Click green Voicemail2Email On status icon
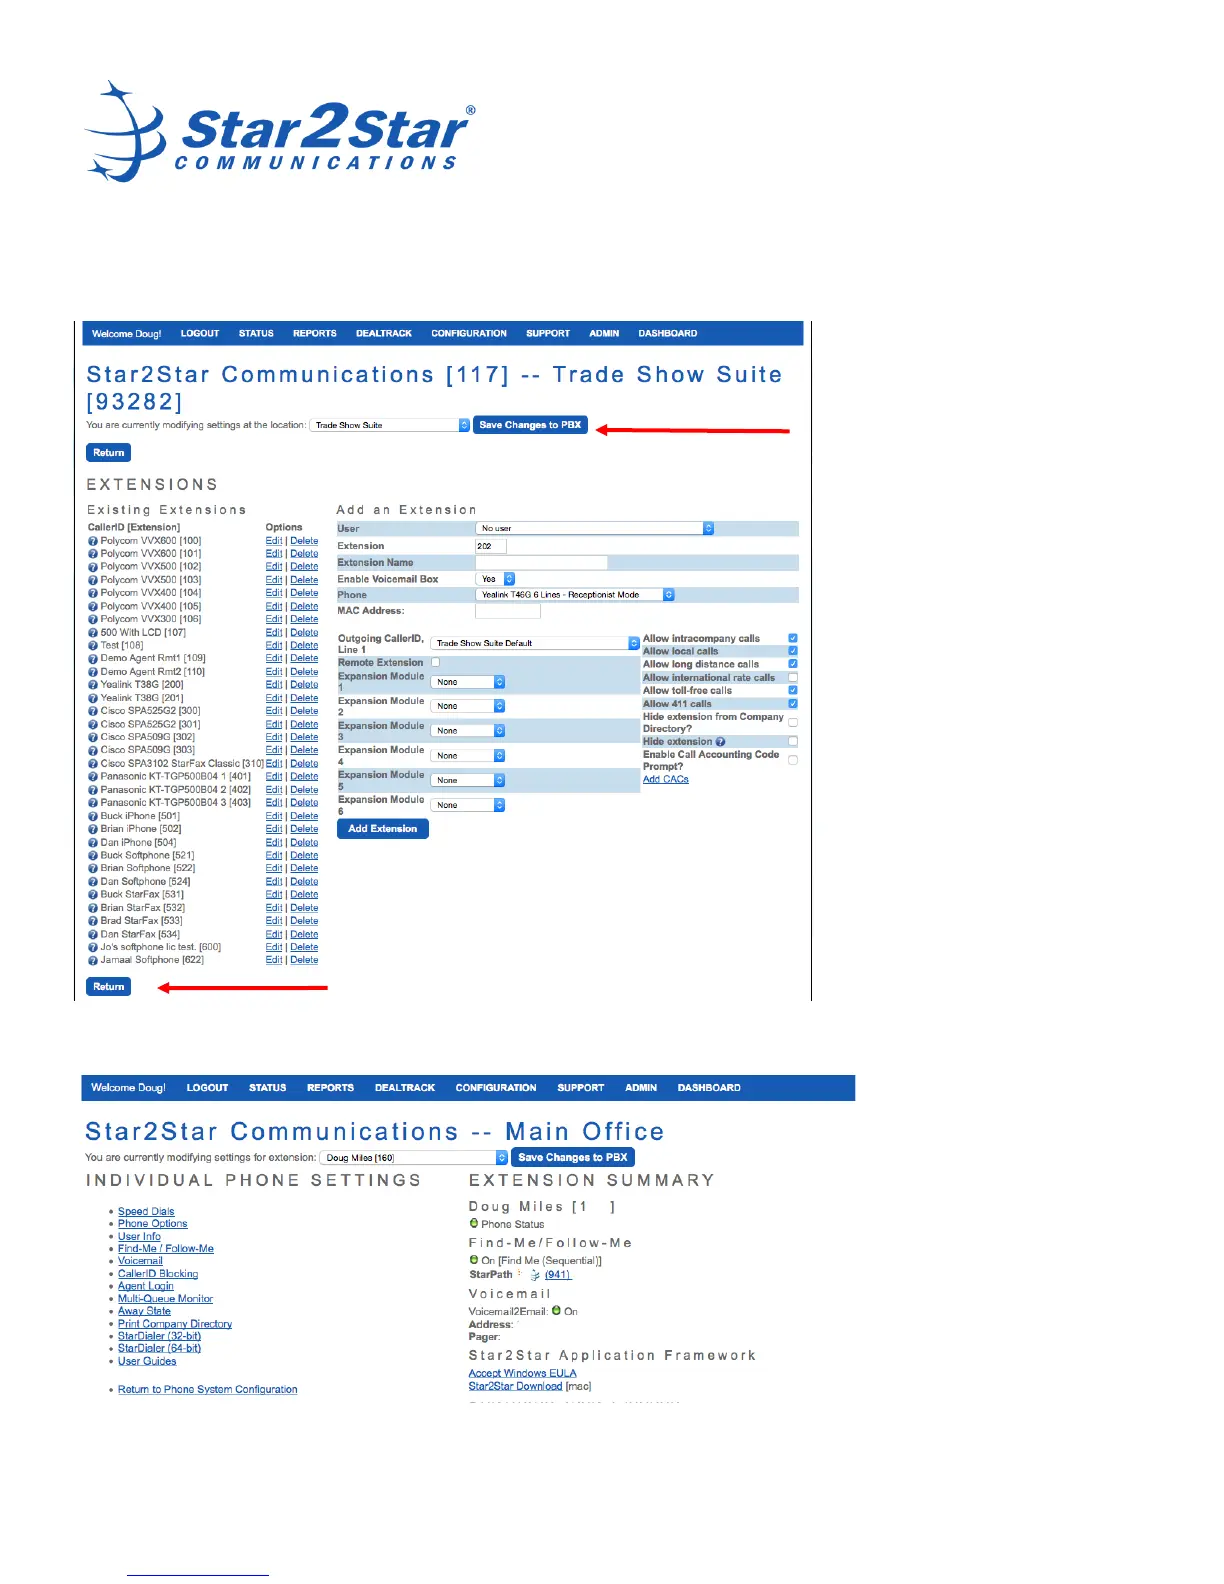The image size is (1224, 1584). point(556,1310)
